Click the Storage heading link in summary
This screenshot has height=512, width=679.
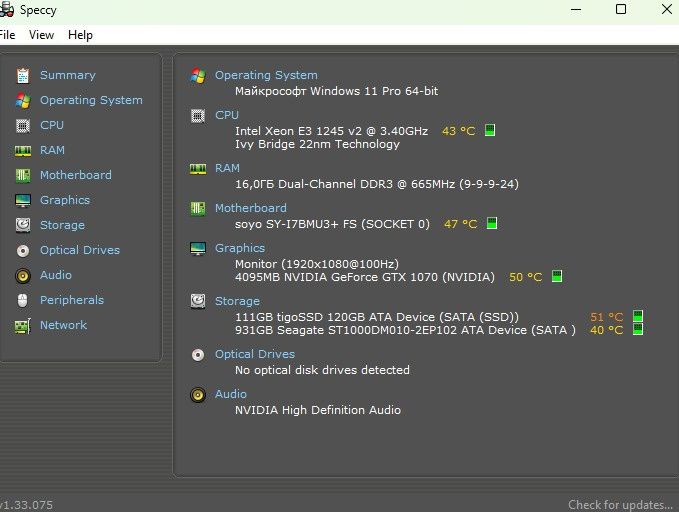[237, 301]
